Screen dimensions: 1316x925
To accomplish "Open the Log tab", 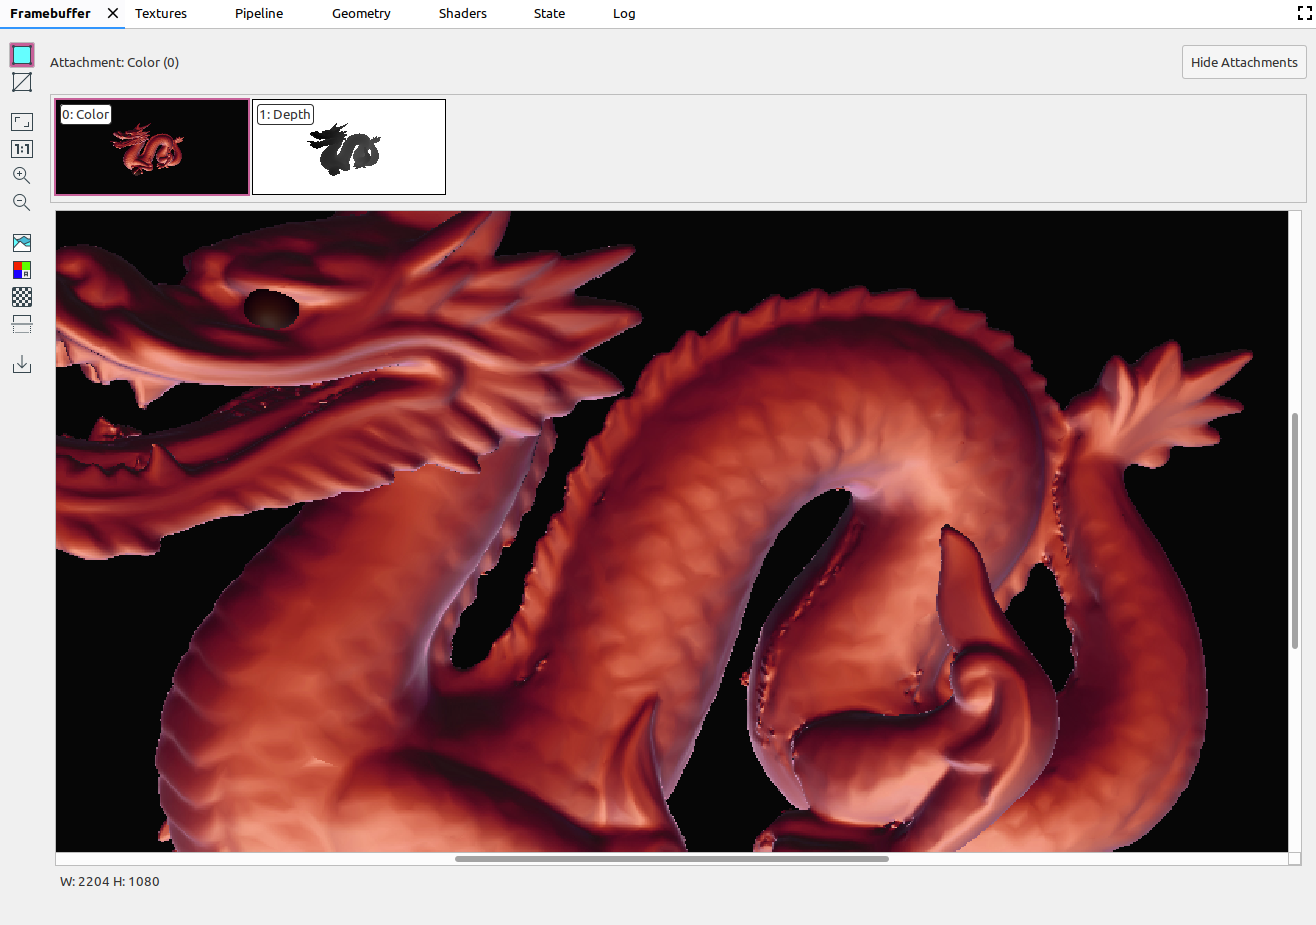I will pos(624,14).
